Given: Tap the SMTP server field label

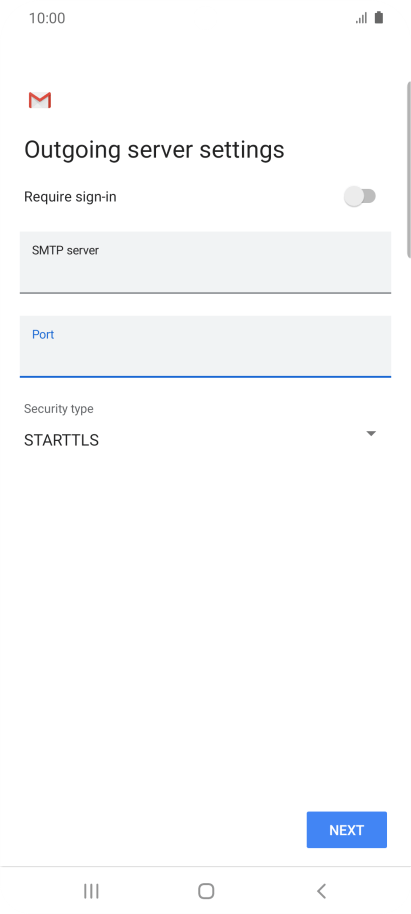Looking at the screenshot, I should point(65,251).
